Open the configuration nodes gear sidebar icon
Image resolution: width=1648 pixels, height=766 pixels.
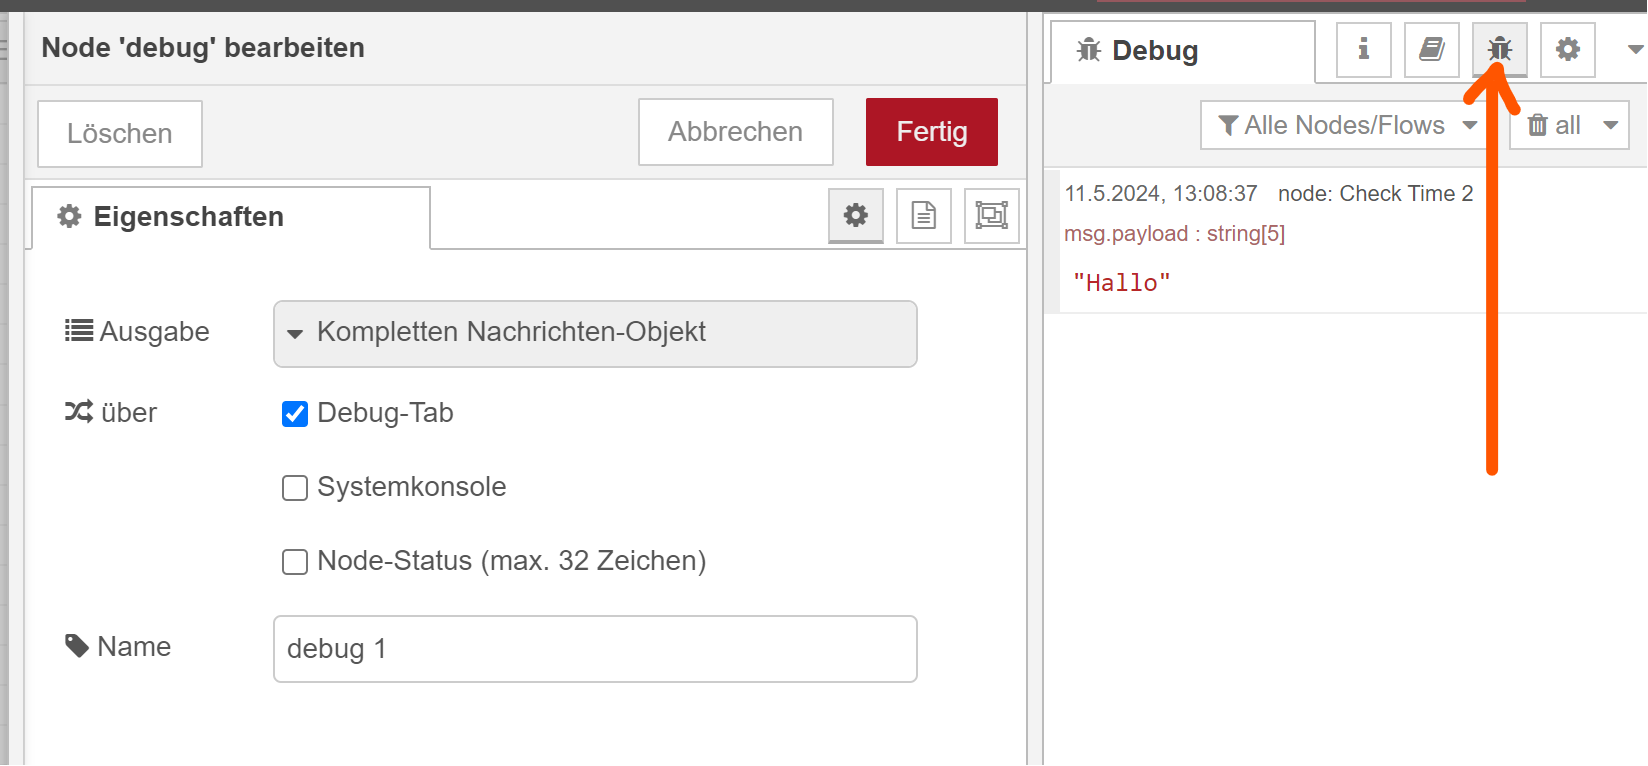pos(1568,49)
